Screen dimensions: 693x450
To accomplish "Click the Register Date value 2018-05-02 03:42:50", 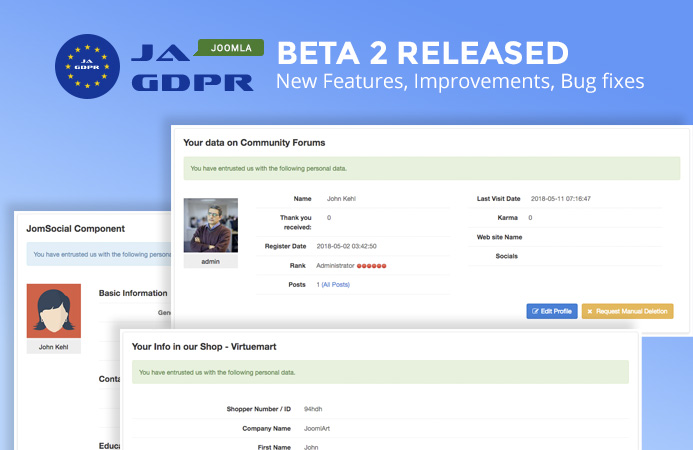I will (x=346, y=246).
